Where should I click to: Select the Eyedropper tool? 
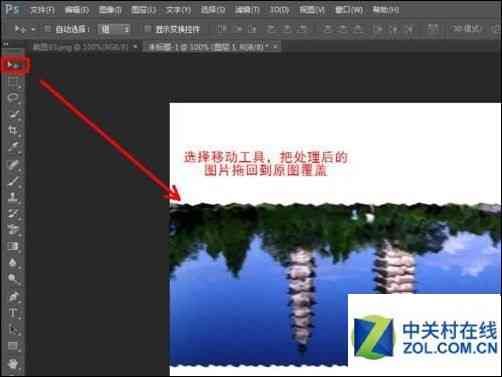click(x=13, y=146)
